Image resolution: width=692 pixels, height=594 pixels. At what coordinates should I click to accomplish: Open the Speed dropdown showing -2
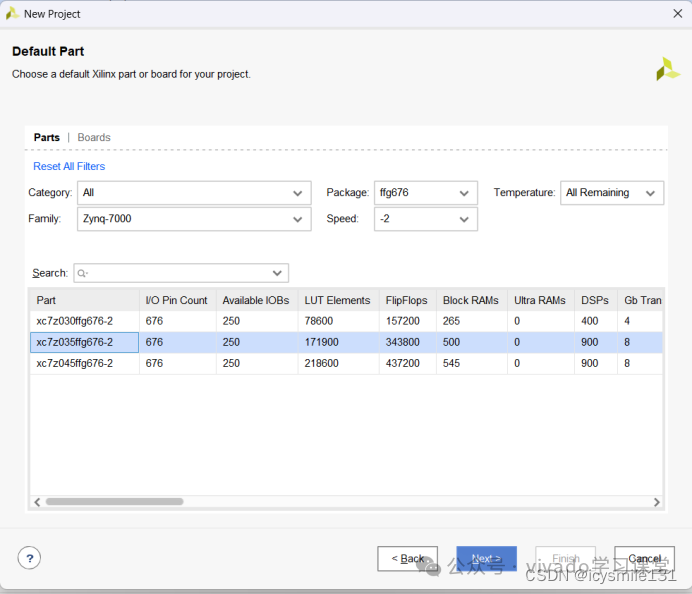[x=426, y=219]
